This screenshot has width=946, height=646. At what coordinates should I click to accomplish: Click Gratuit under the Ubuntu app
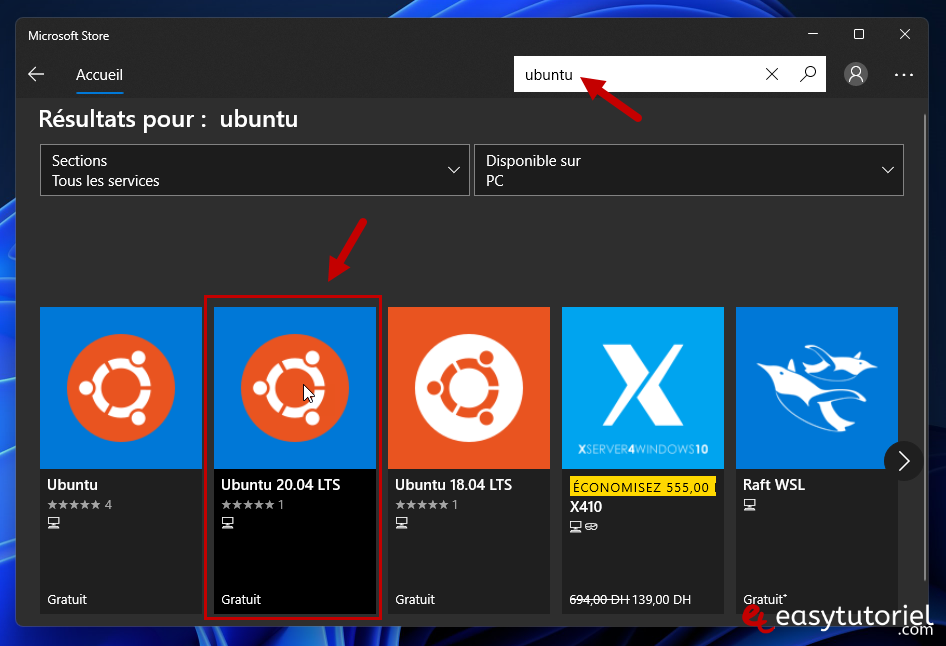tap(67, 600)
